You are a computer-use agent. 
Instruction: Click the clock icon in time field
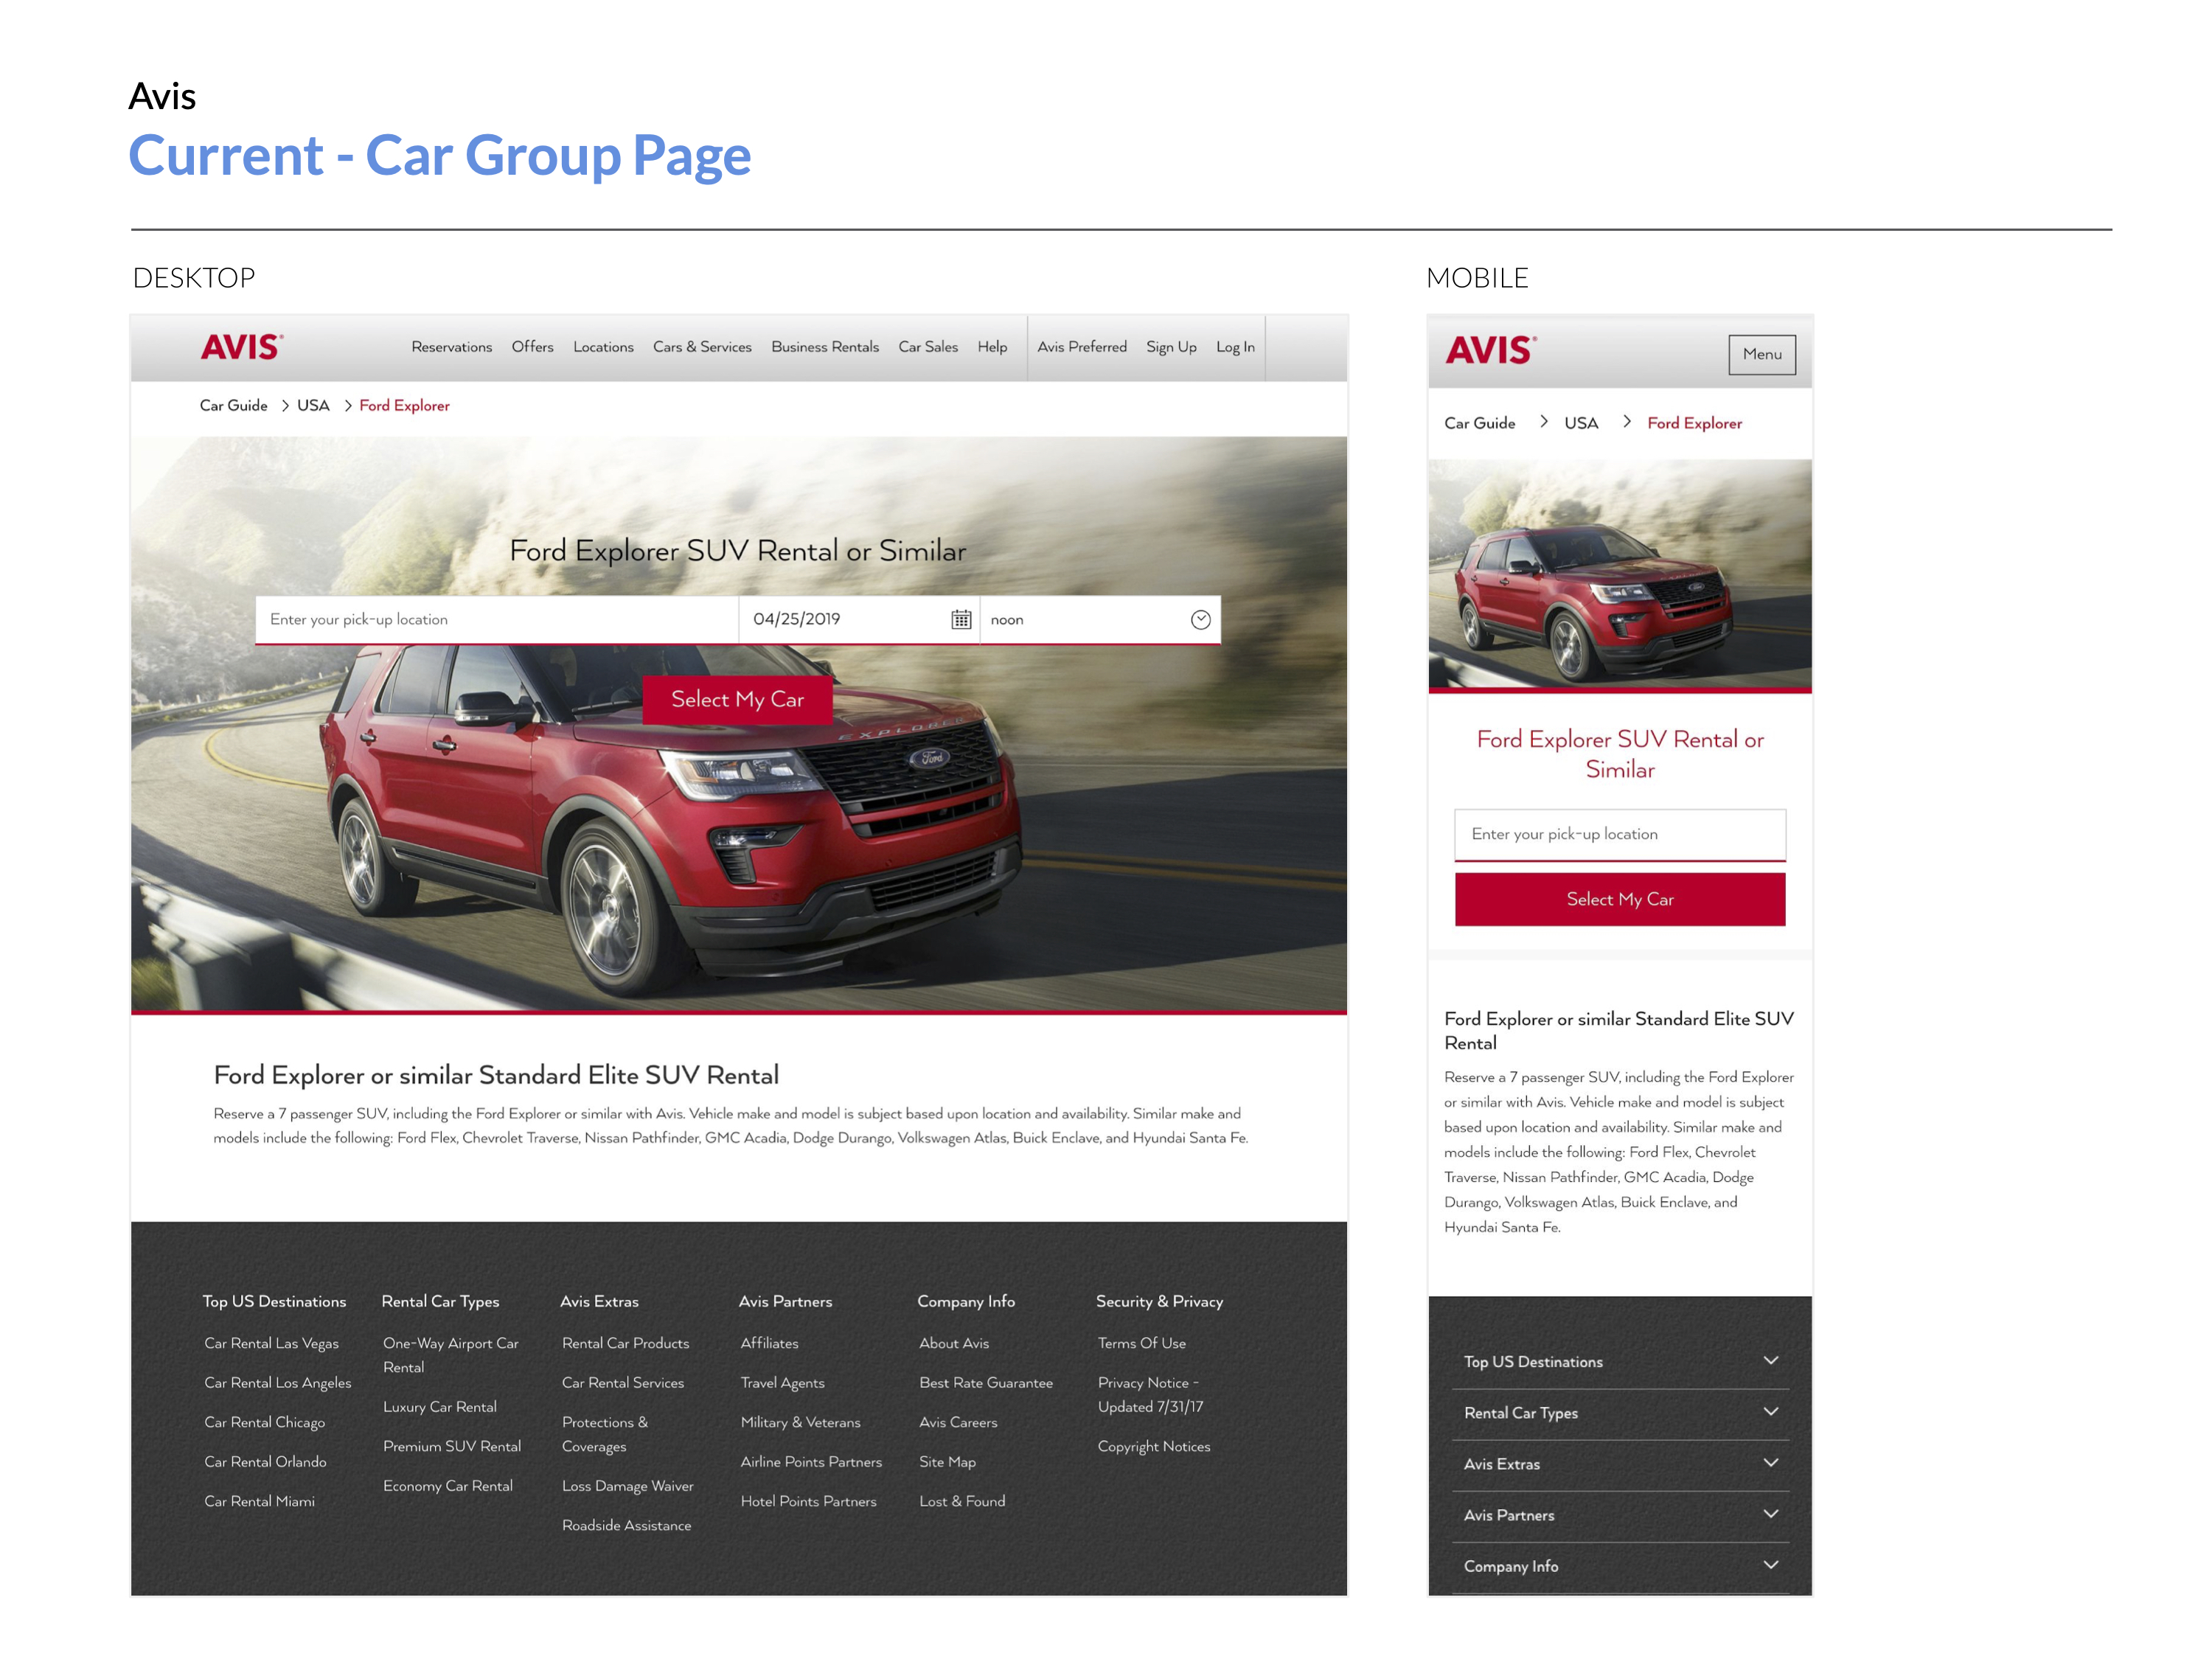click(x=1200, y=620)
